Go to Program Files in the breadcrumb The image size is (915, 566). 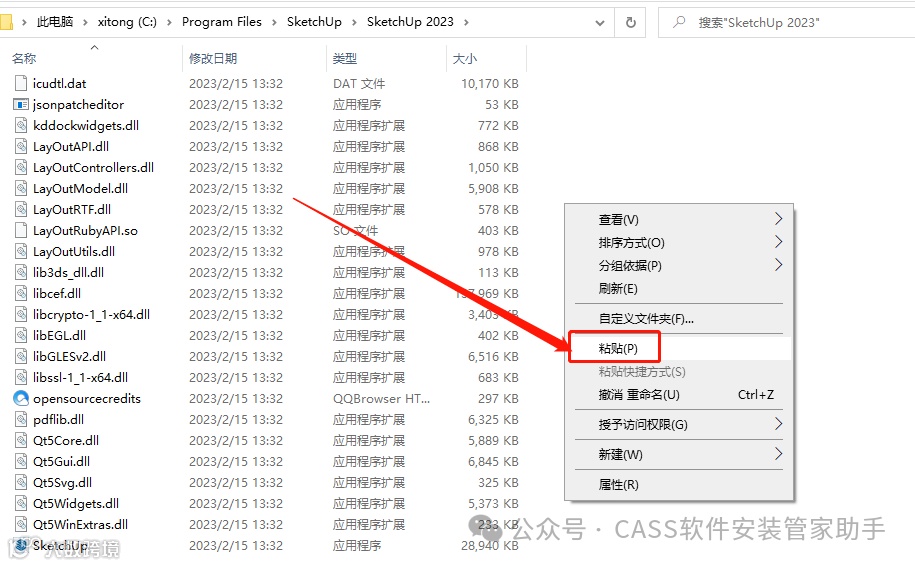click(222, 22)
